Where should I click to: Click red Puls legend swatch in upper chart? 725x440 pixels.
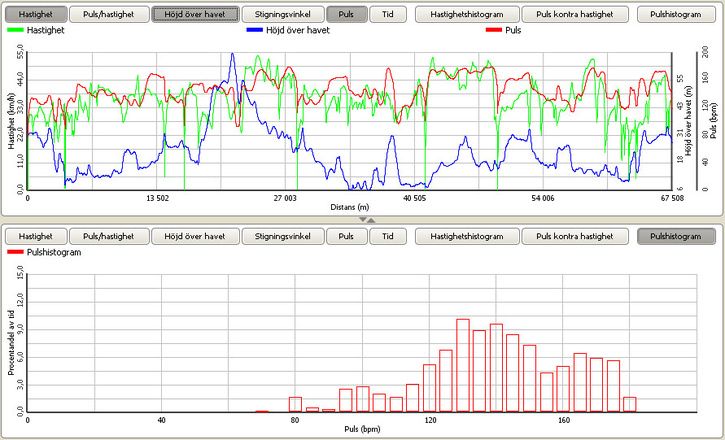click(x=494, y=31)
